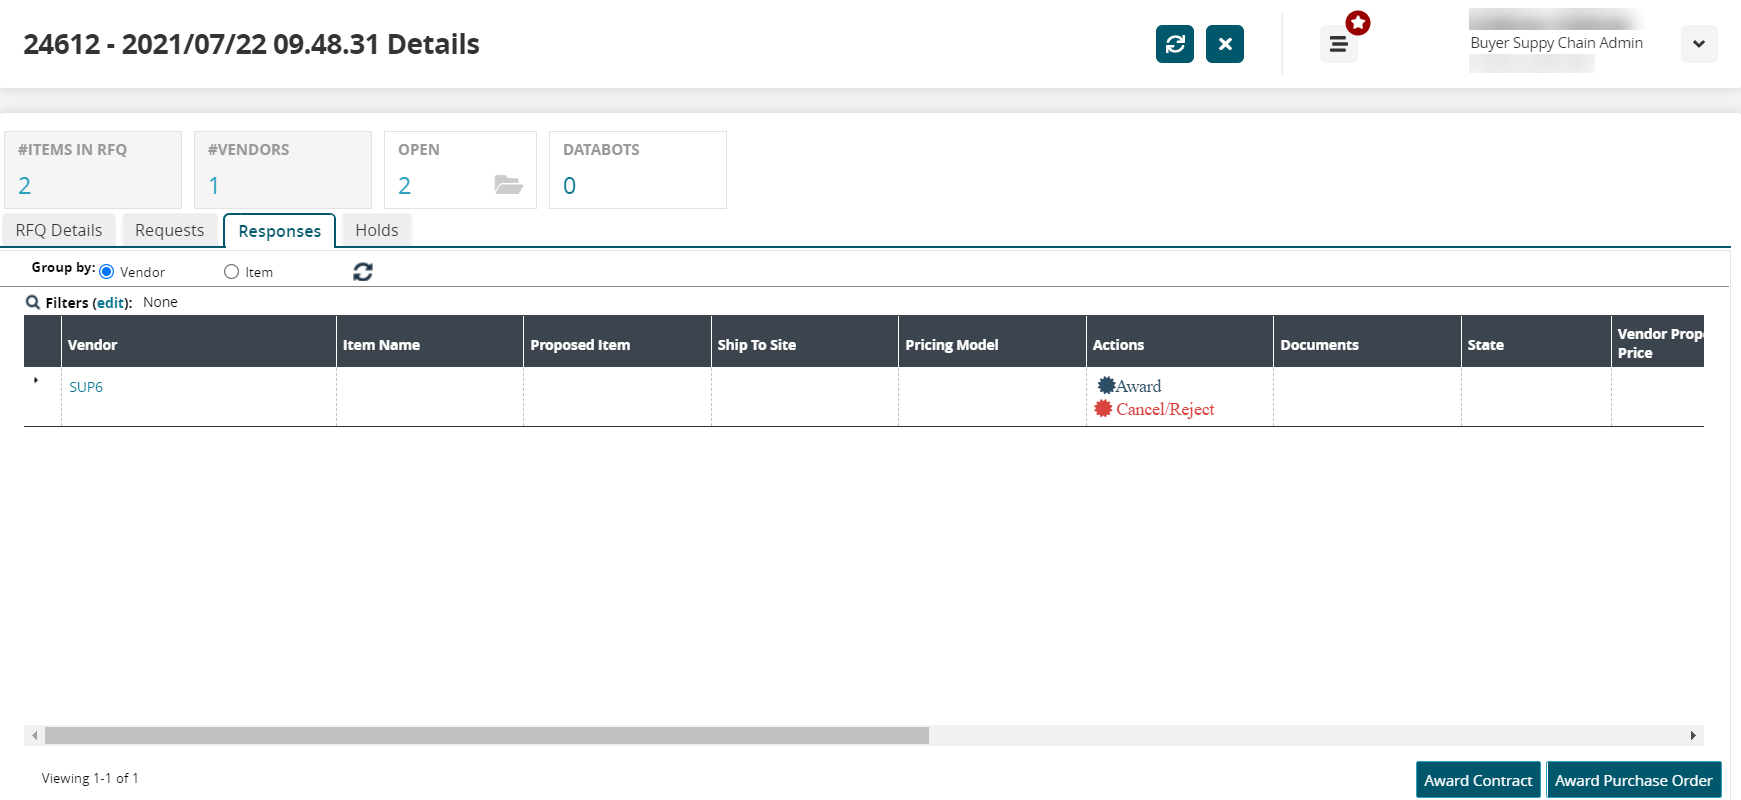Viewport: 1741px width, 800px height.
Task: Select Group by Item radio button
Action: tap(232, 272)
